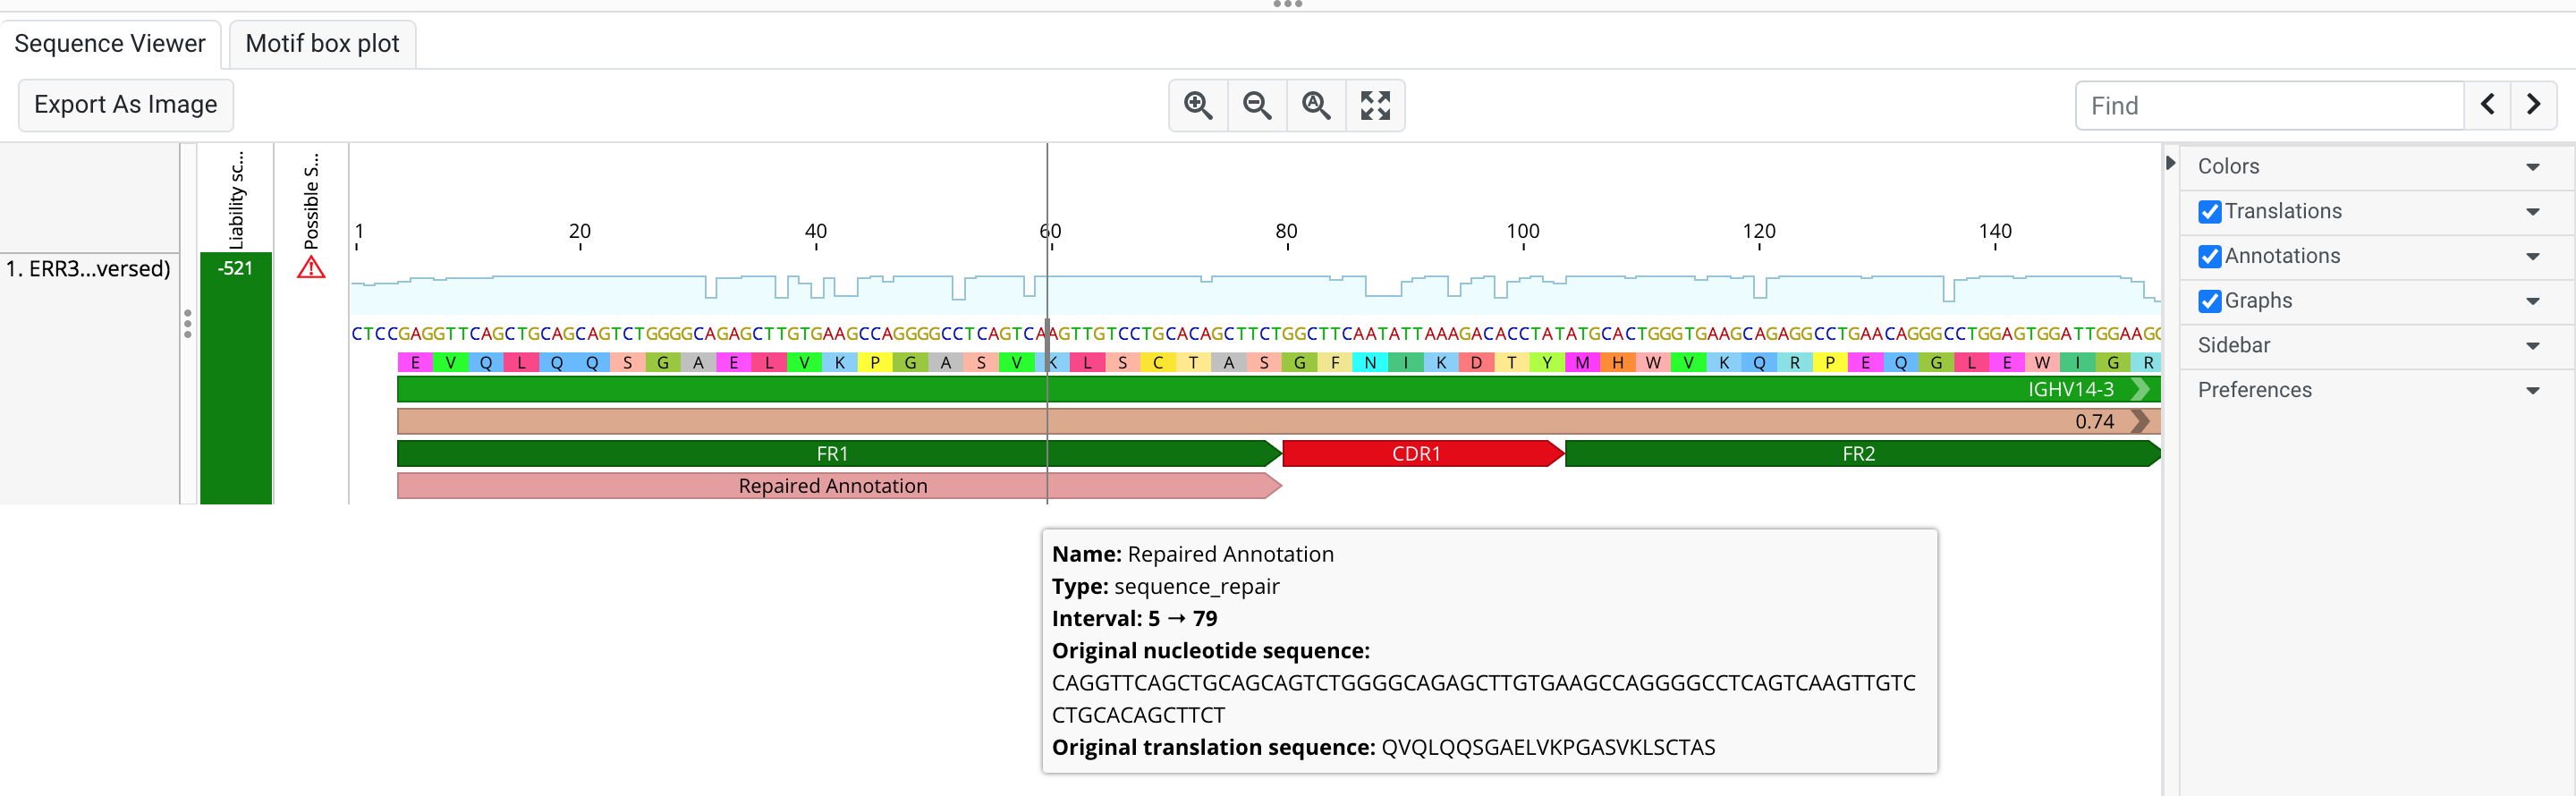Click the Liability score column header

tap(236, 200)
